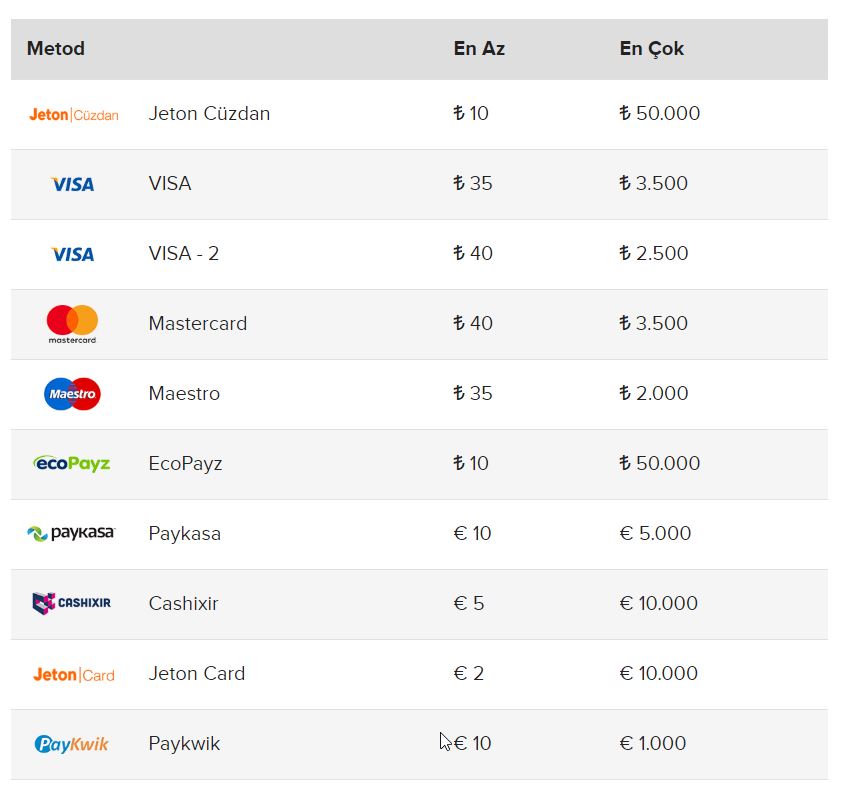Viewport: 859px width, 804px height.
Task: Choose the Mastercard method name
Action: click(x=198, y=323)
